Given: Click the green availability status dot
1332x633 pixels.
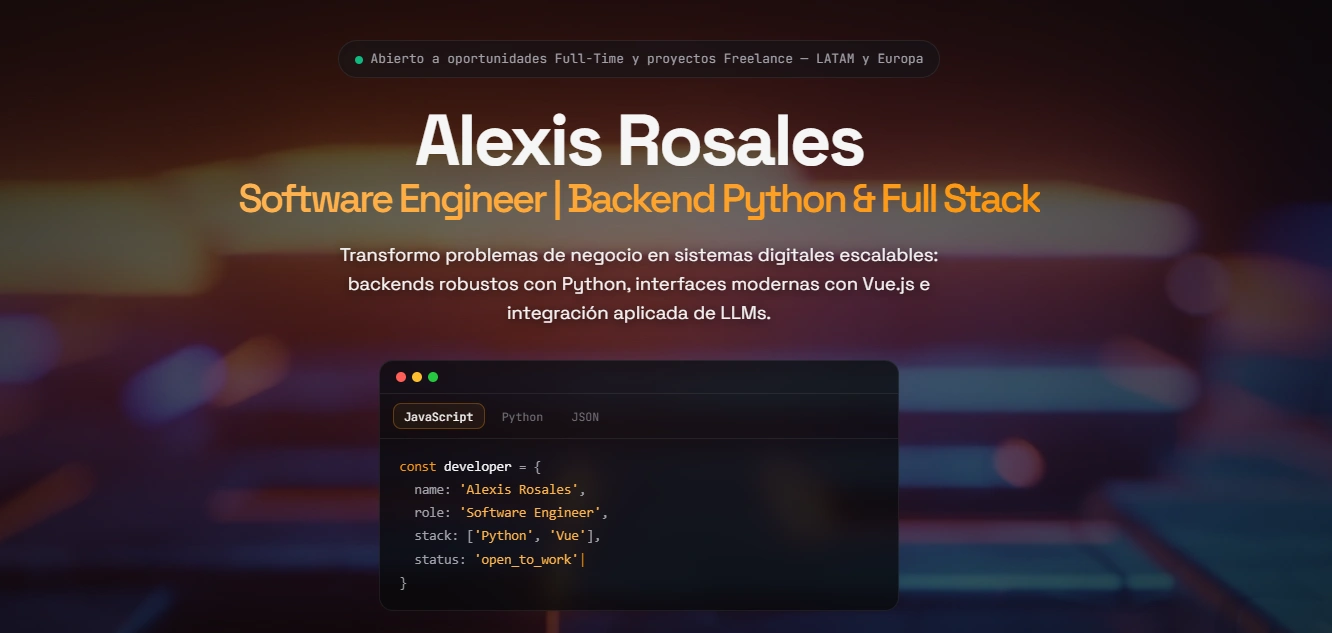Looking at the screenshot, I should (x=359, y=59).
